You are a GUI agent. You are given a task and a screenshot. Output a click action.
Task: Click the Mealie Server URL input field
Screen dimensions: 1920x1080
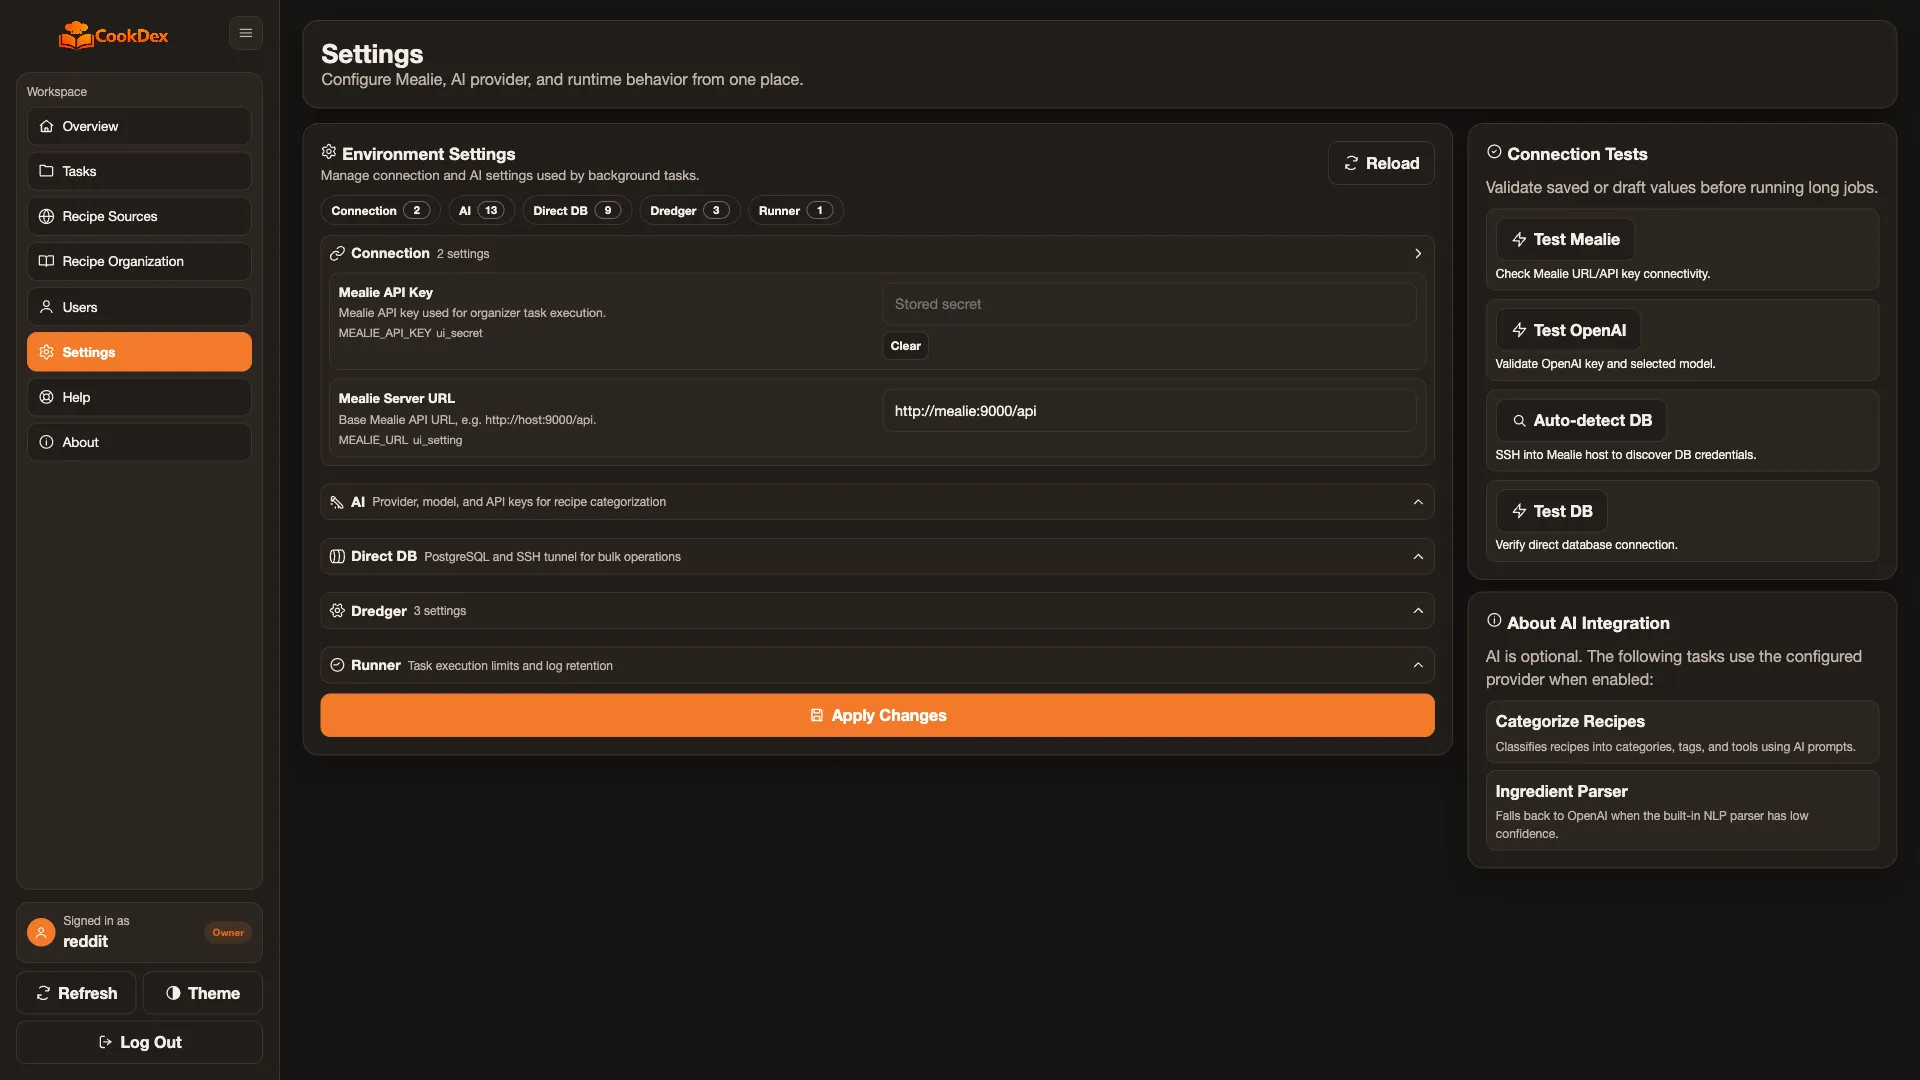pyautogui.click(x=1149, y=411)
